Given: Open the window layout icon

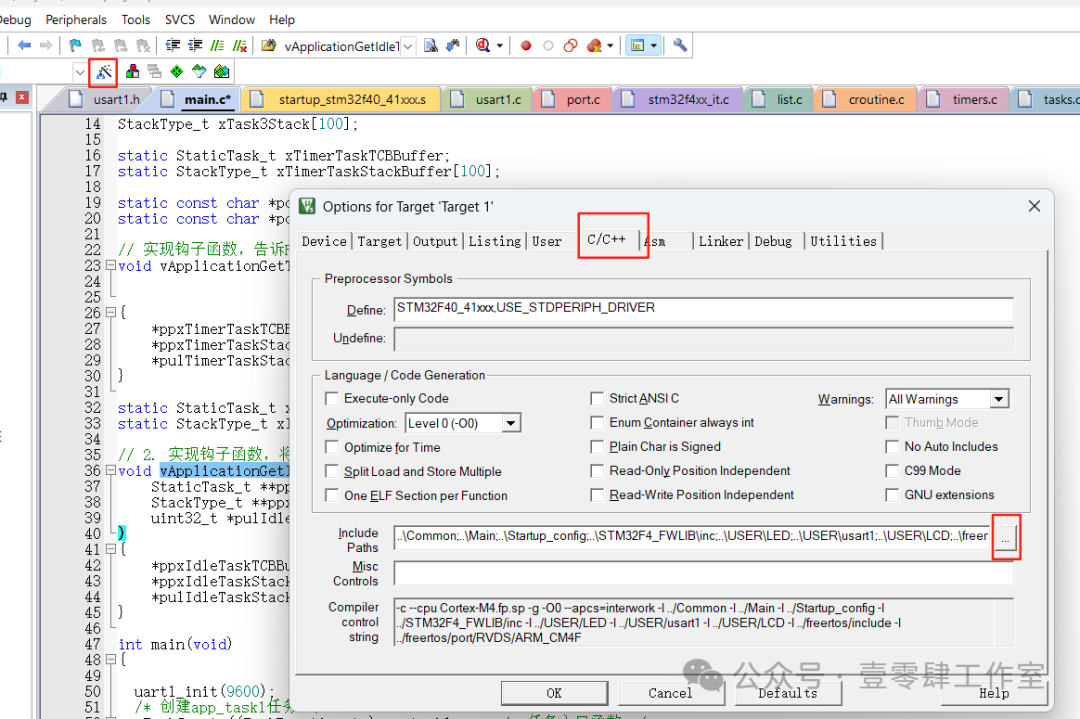Looking at the screenshot, I should point(638,45).
